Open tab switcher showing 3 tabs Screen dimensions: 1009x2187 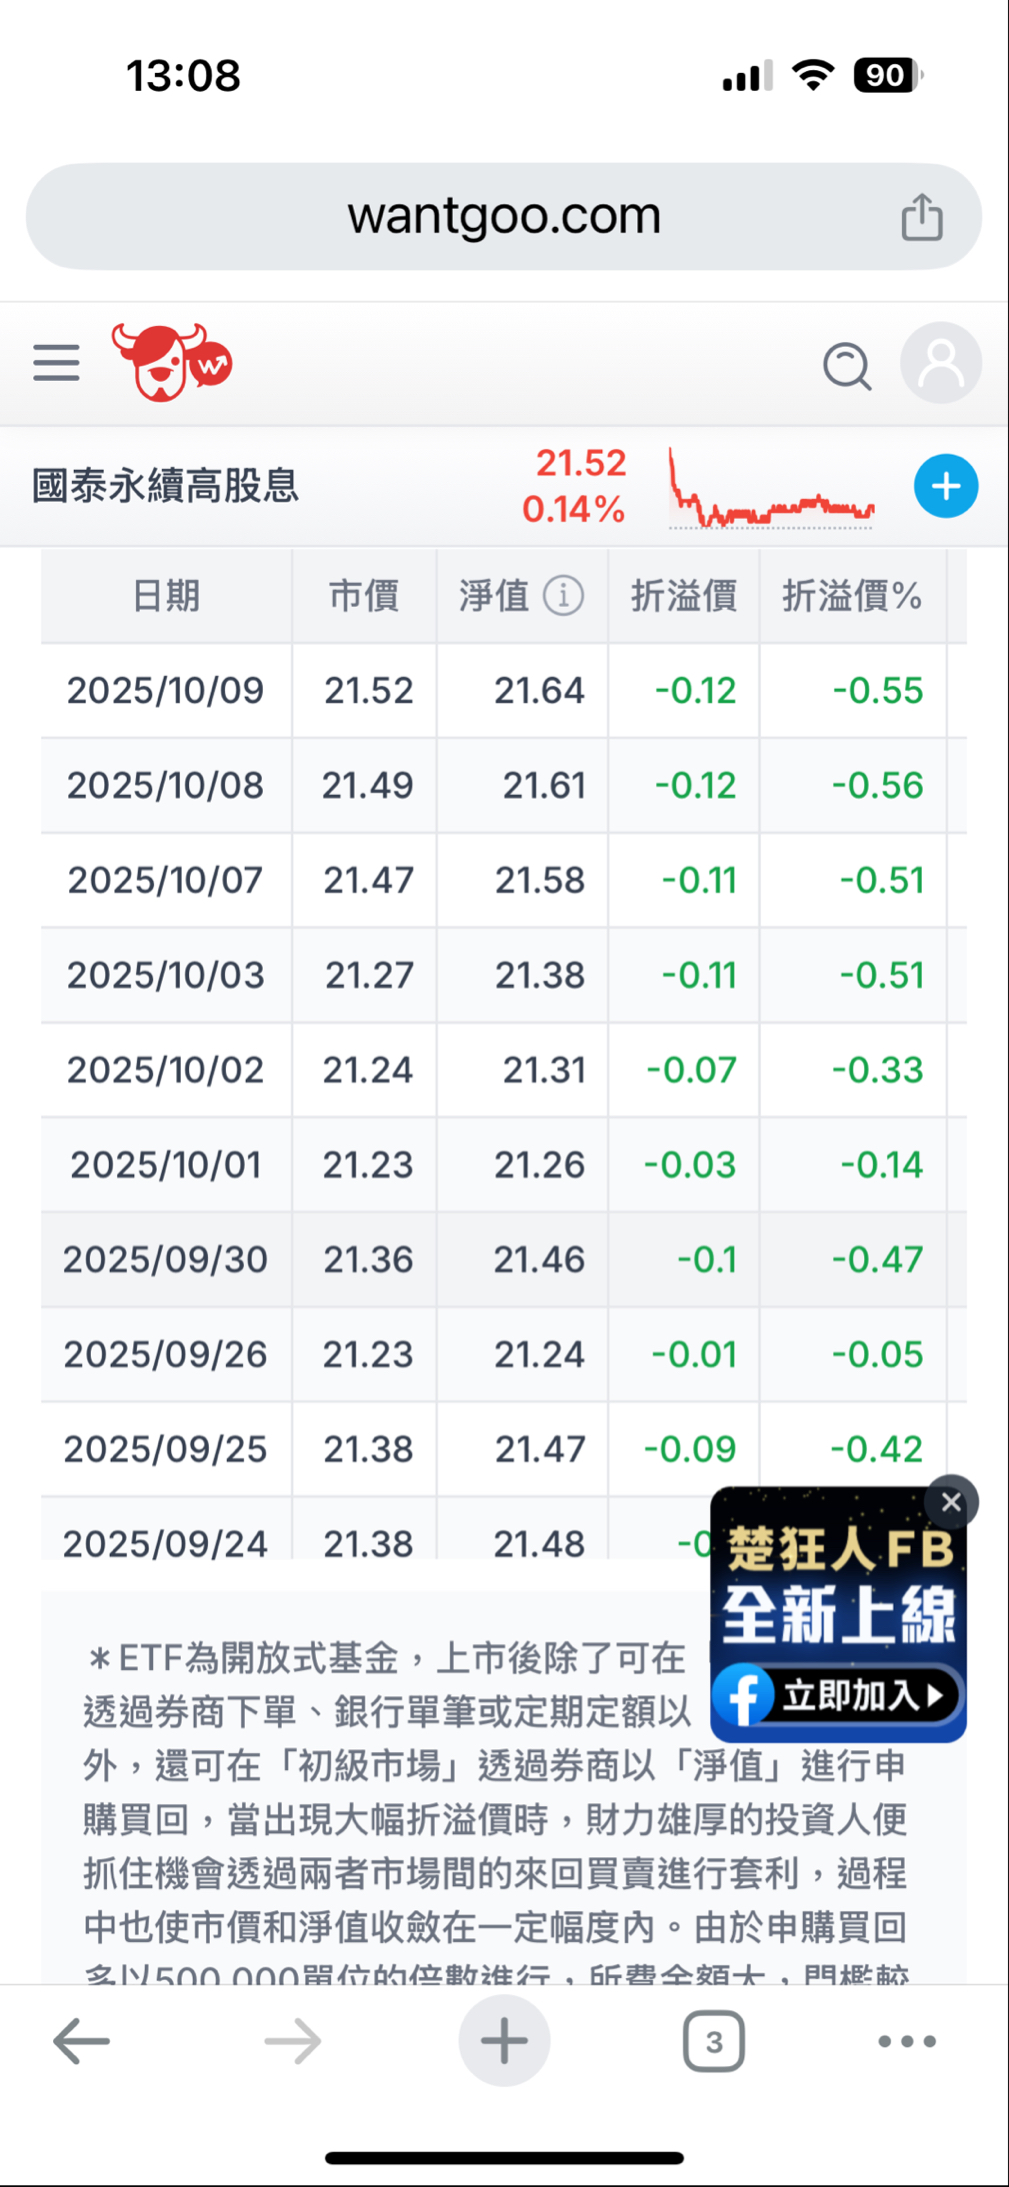point(714,2041)
